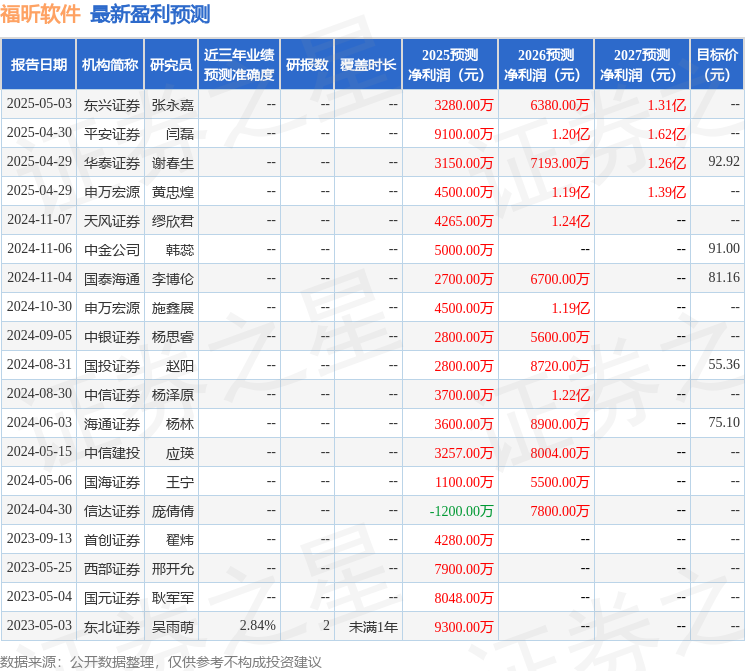This screenshot has height=671, width=745.
Task: Click analyst name 缪欣君
Action: (173, 221)
